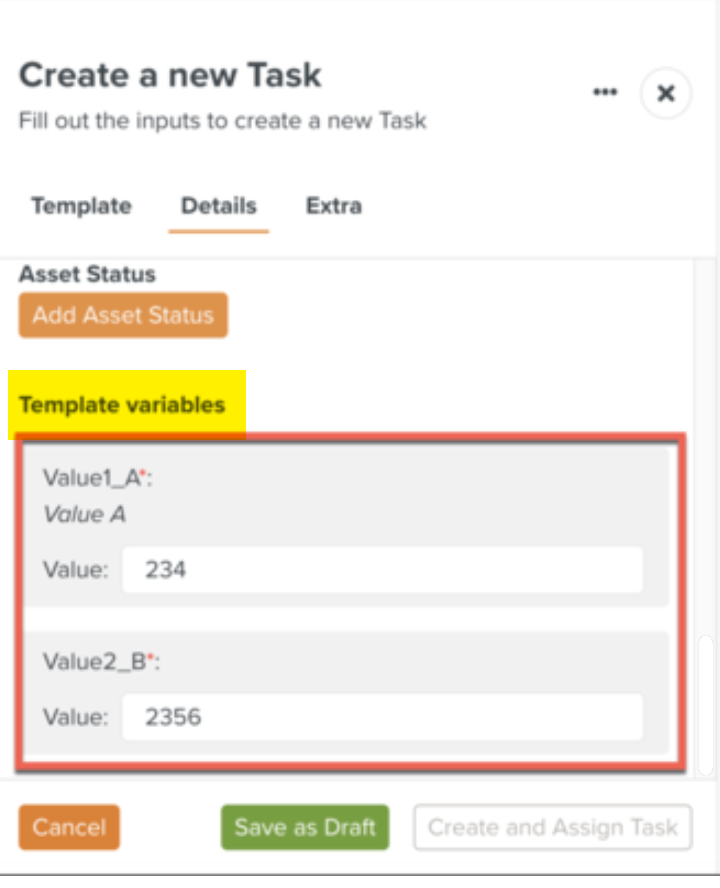Close the Create a new Task dialog
720x888 pixels.
(x=666, y=93)
